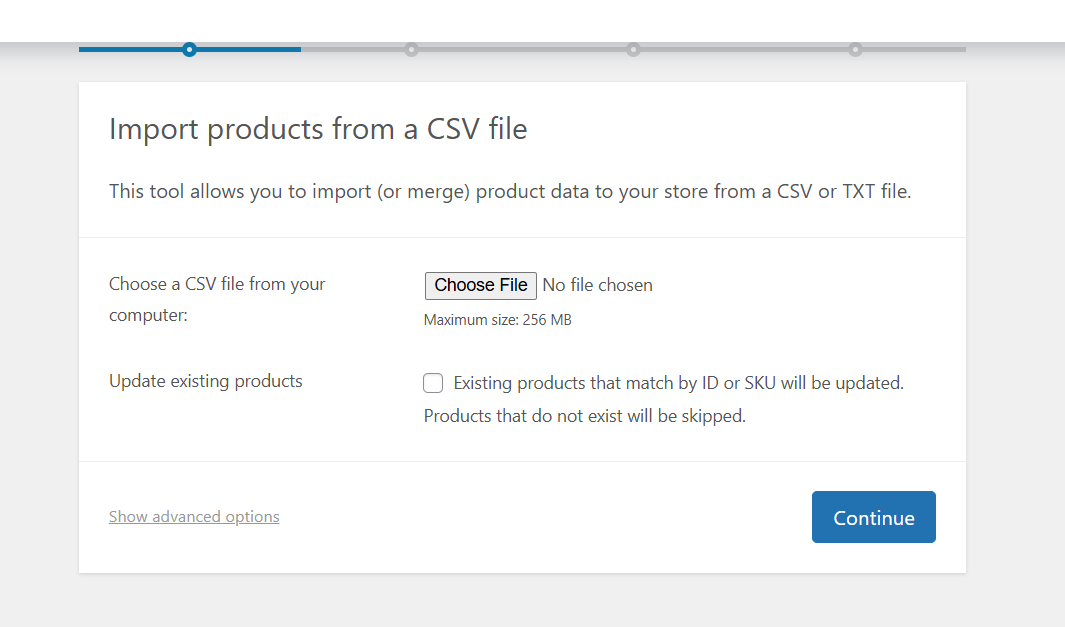
Task: Click 'Import products from a CSV file' heading
Action: [x=318, y=129]
